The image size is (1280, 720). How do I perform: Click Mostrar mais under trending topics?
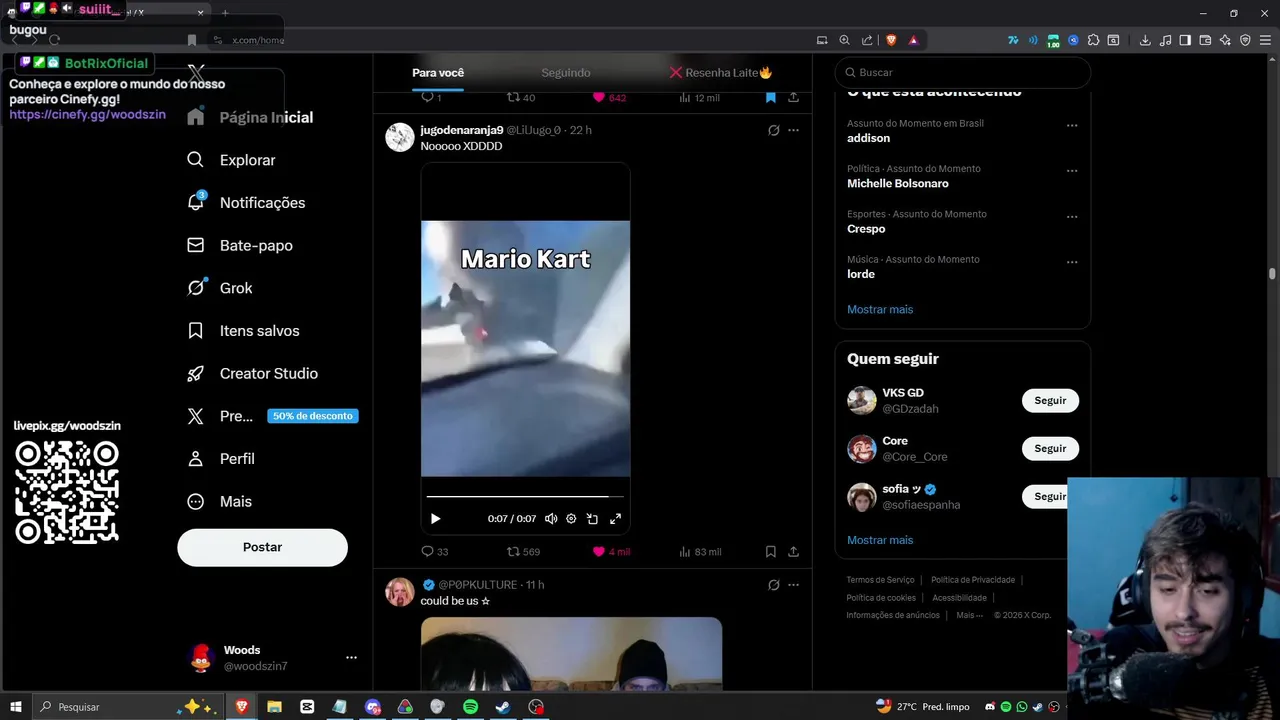[880, 309]
